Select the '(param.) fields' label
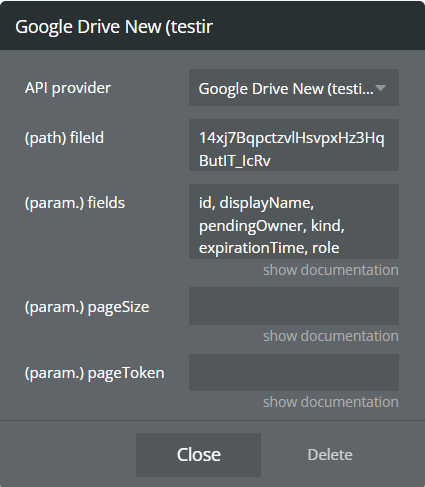Screen dimensions: 425x487 pyautogui.click(x=75, y=203)
